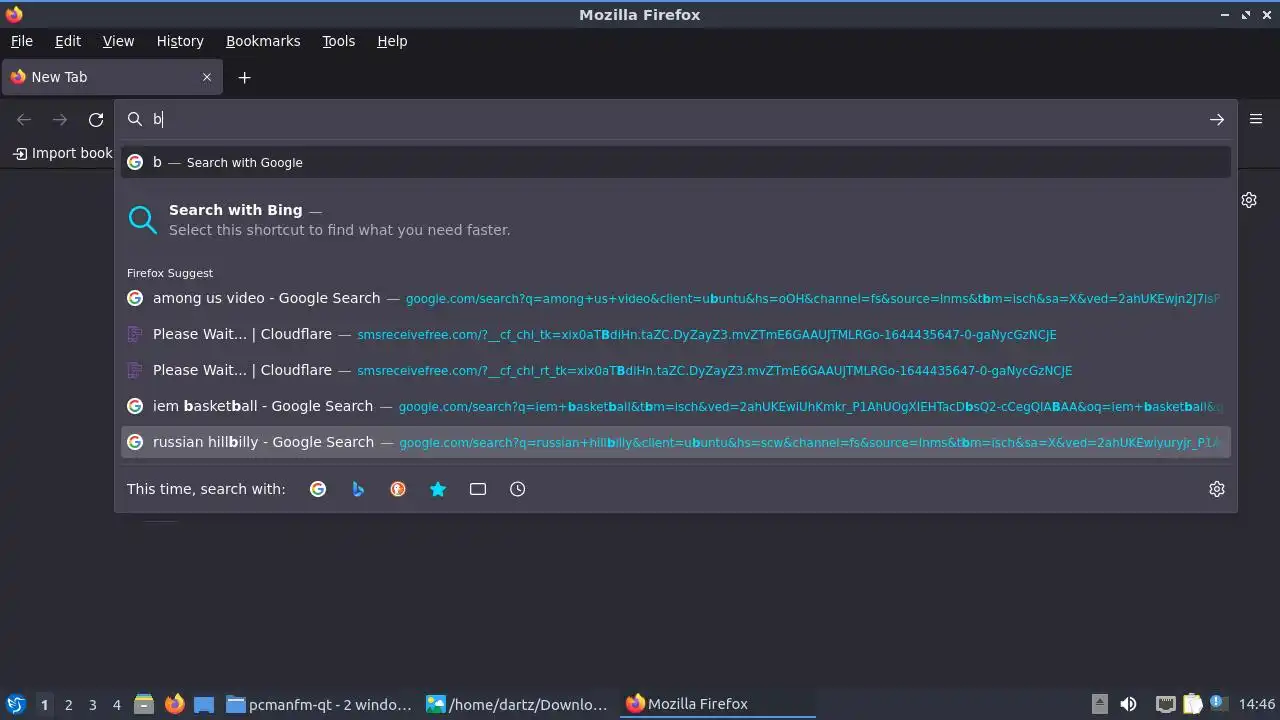
Task: Click the back navigation arrow
Action: click(24, 120)
